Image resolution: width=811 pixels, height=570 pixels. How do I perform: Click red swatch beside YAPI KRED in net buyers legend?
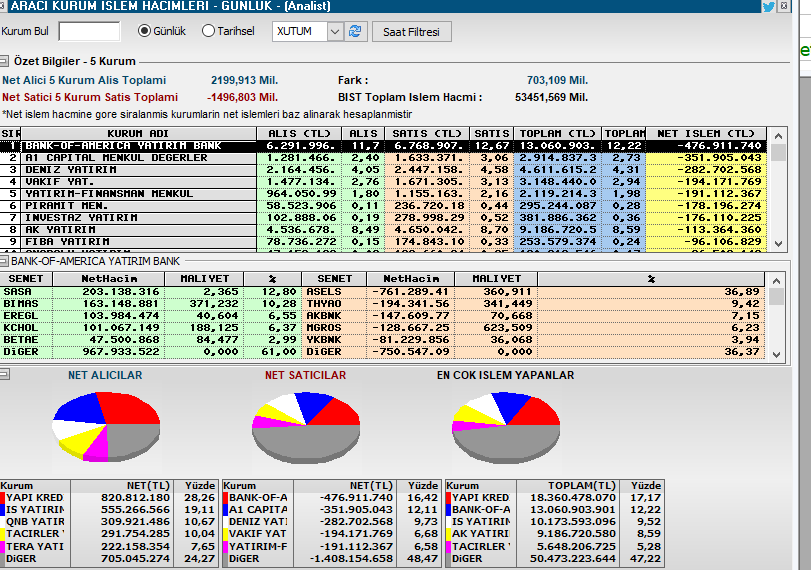3,498
